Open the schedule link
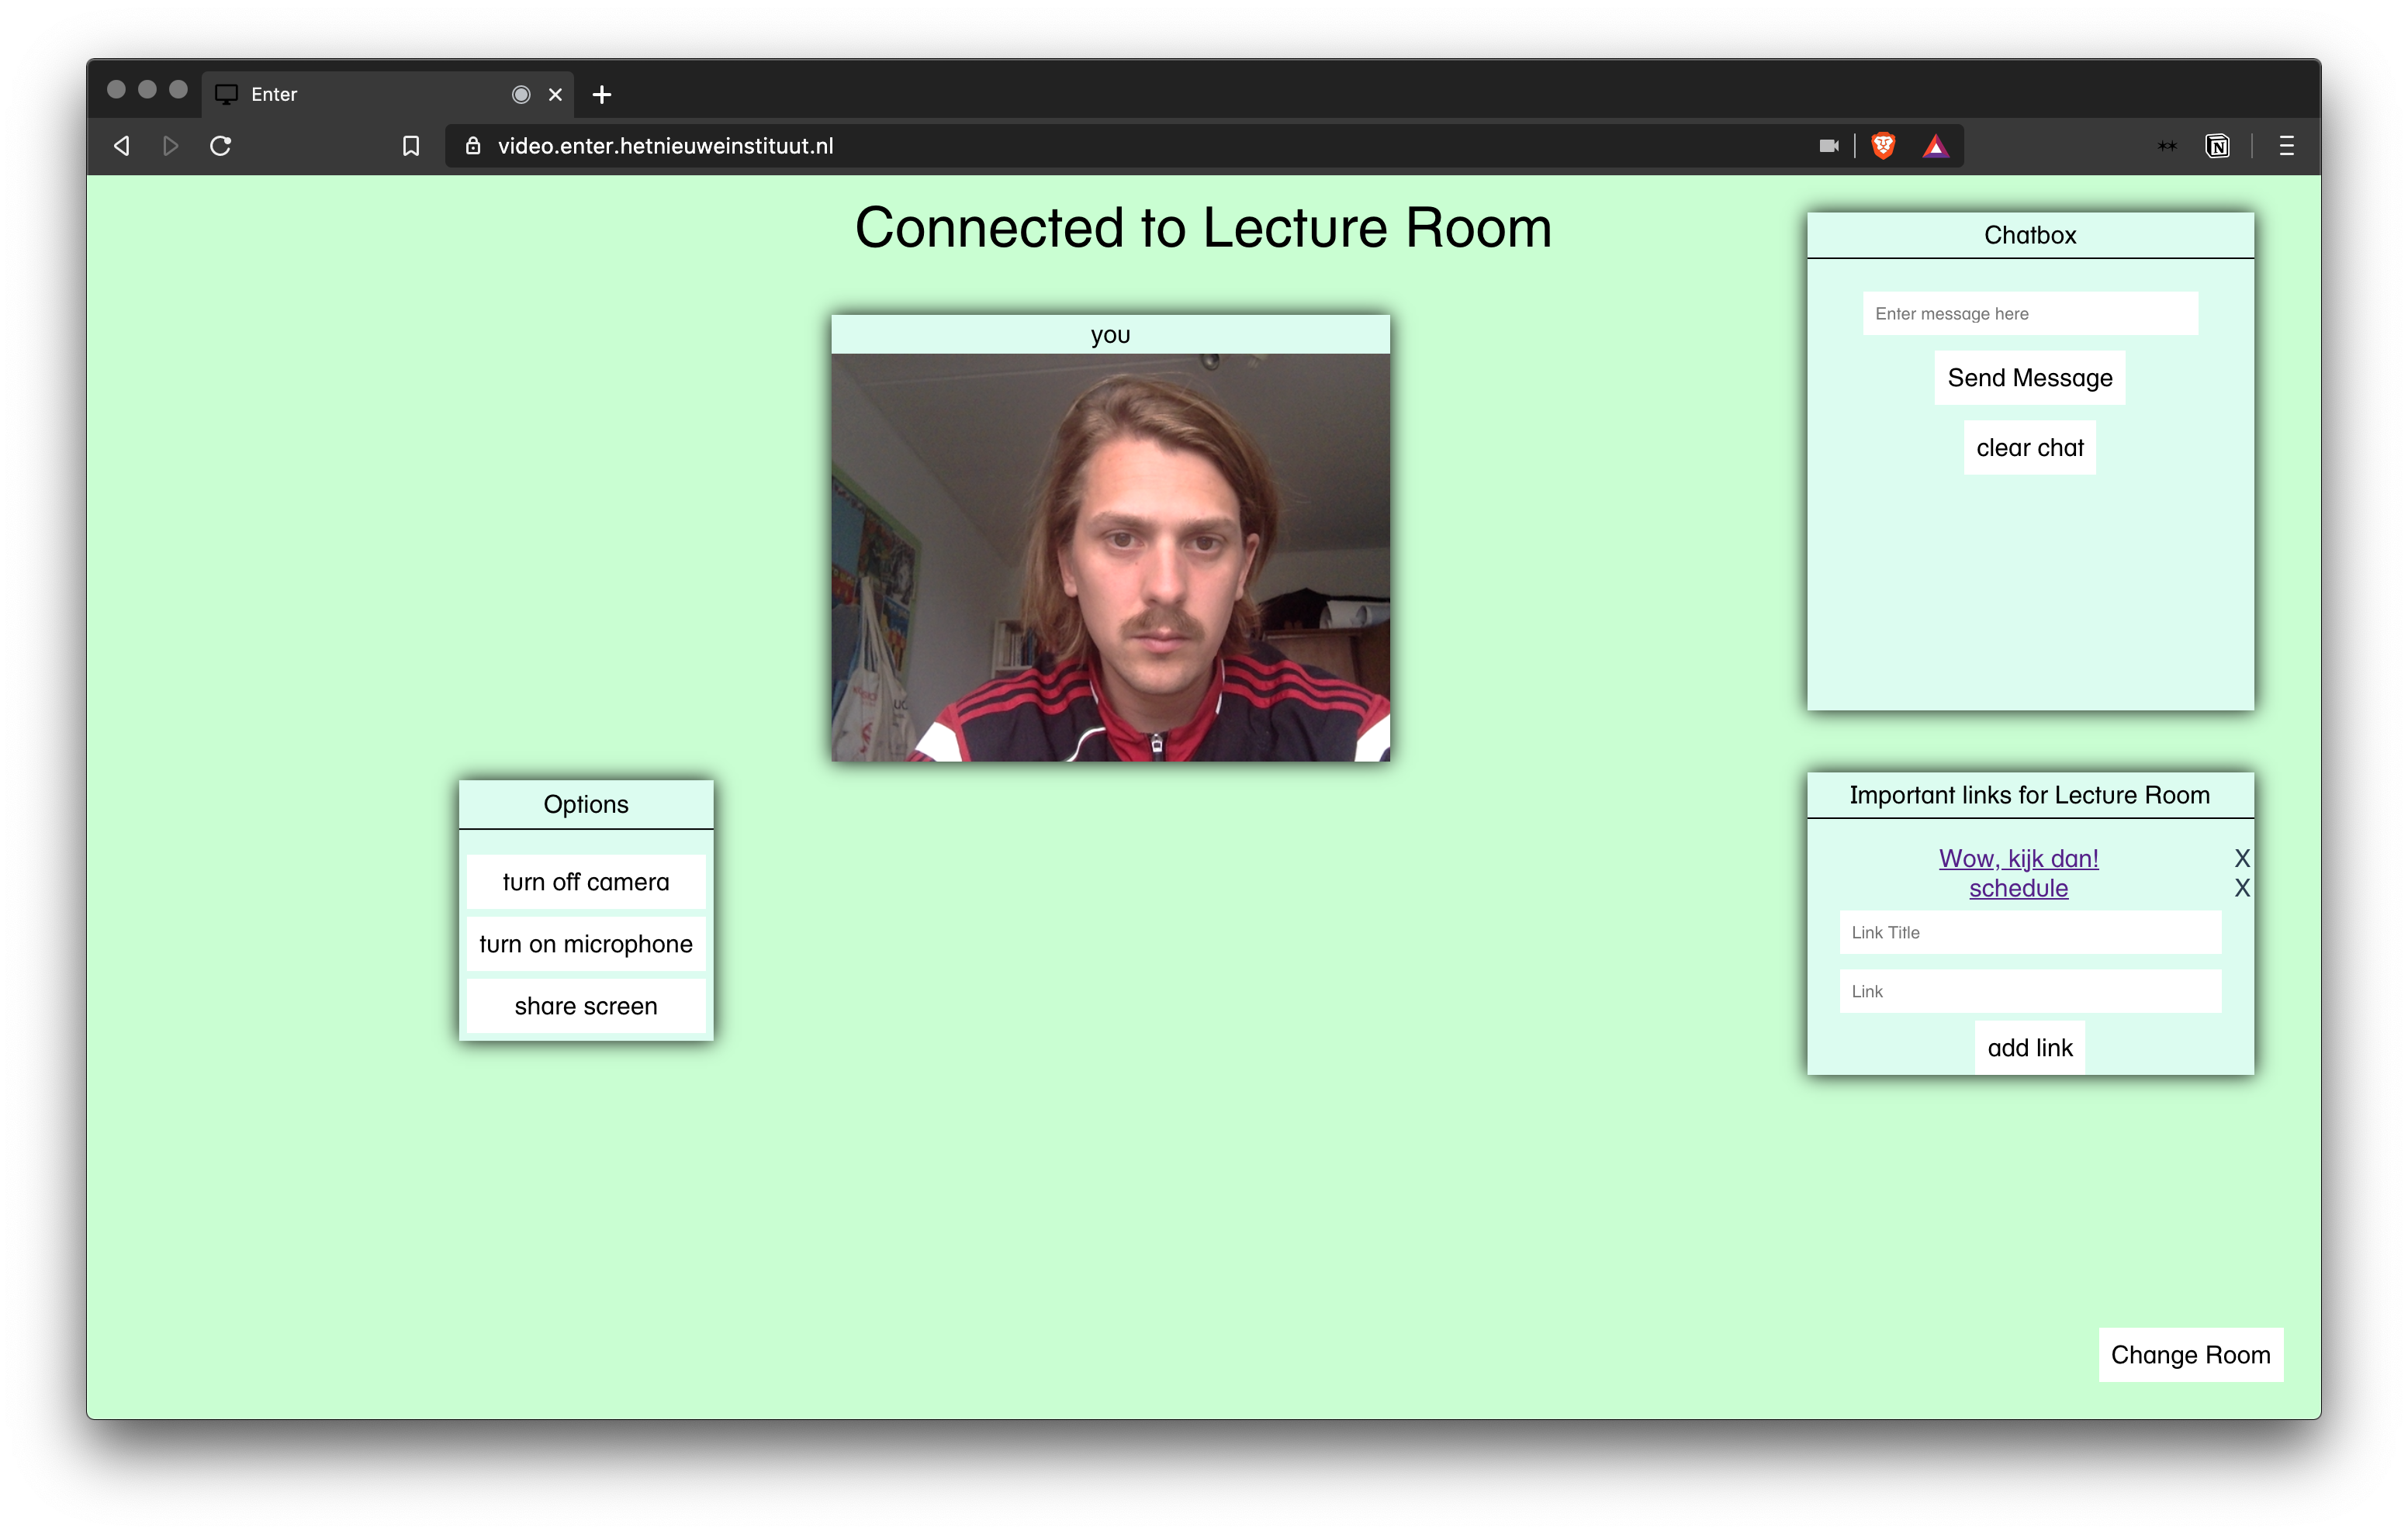Screen dimensions: 2408x1534 2018,888
